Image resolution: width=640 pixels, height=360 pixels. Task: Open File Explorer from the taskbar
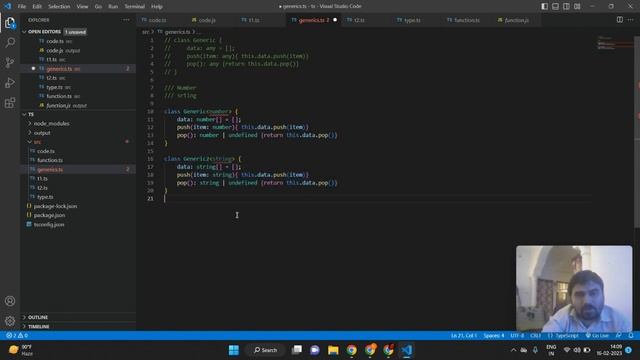point(333,350)
